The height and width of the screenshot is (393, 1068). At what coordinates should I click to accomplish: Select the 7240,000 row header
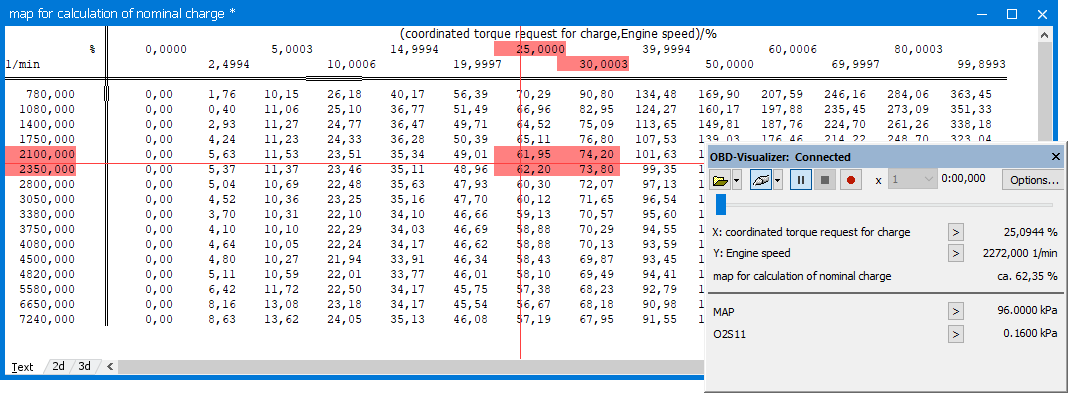click(x=47, y=319)
